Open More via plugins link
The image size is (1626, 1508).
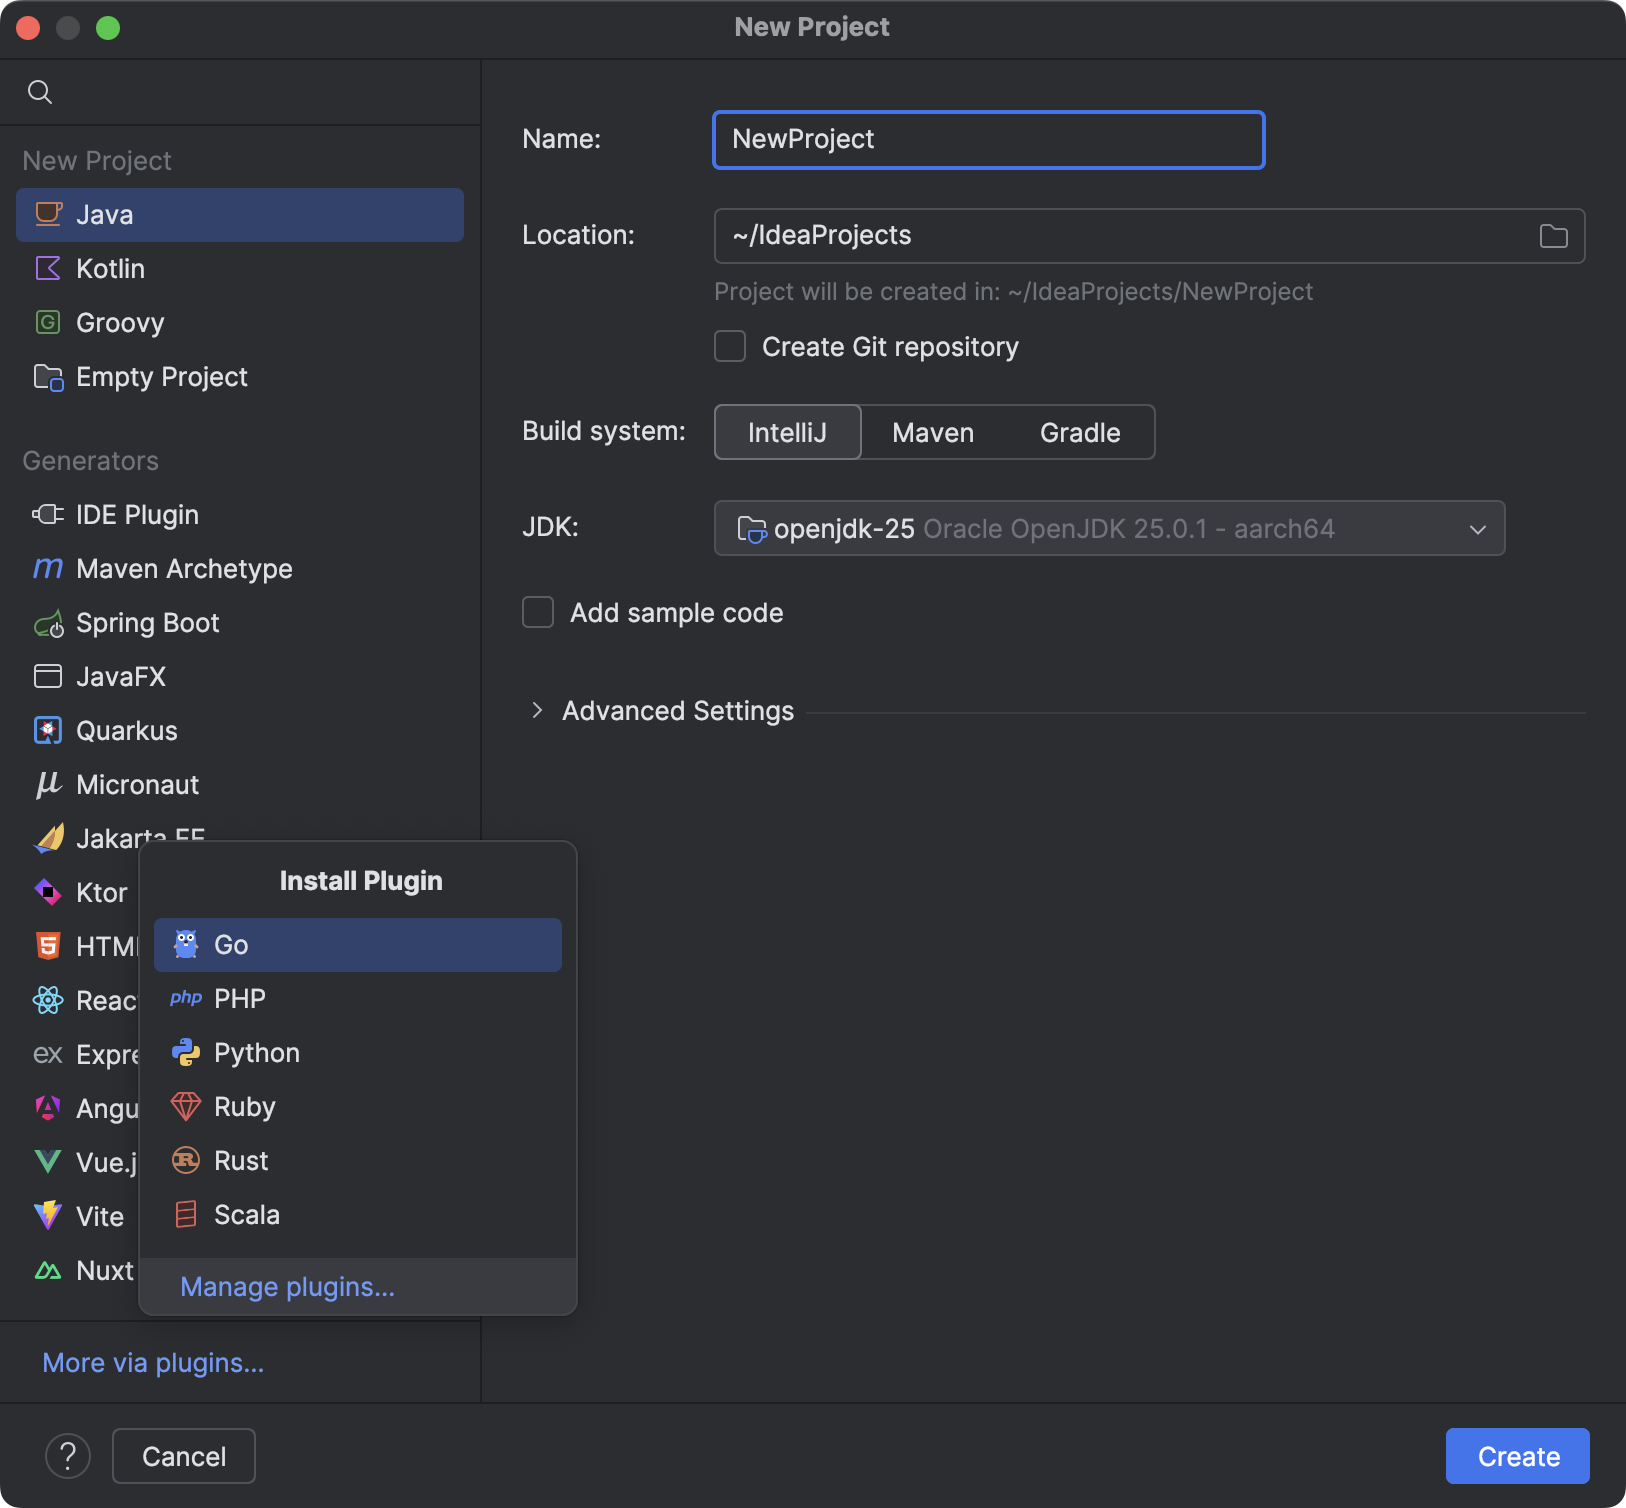[x=152, y=1362]
